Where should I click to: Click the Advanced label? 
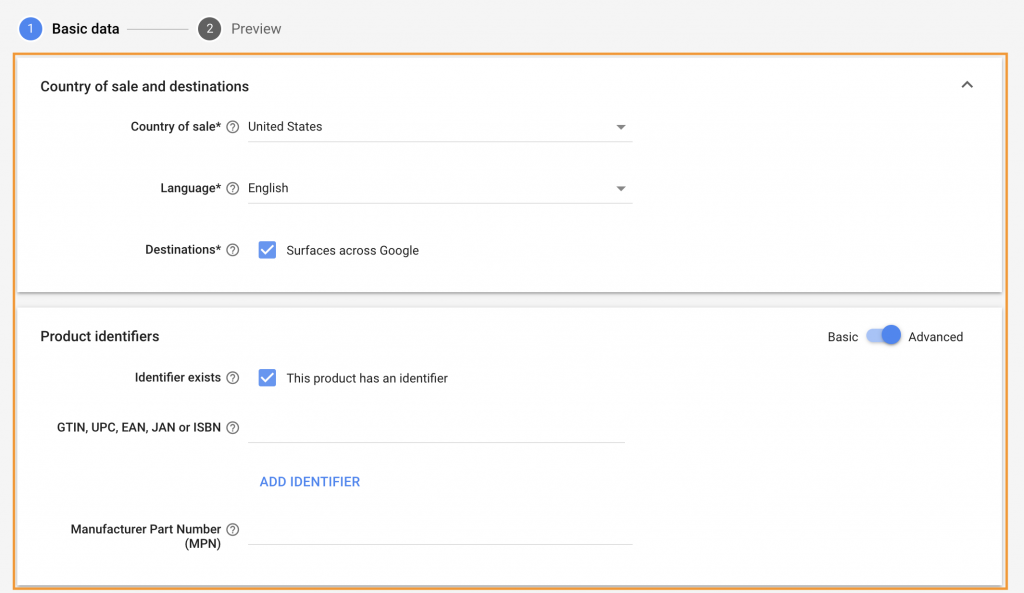935,337
